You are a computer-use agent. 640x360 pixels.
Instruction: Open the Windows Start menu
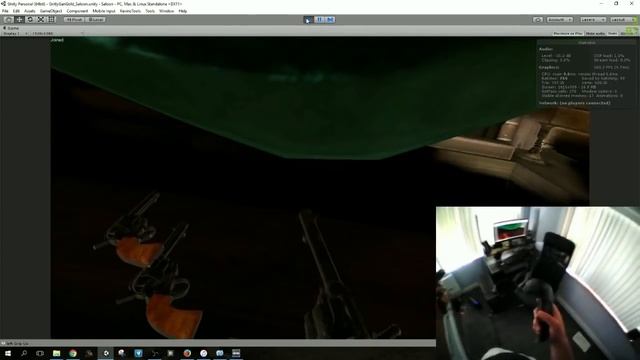8,353
